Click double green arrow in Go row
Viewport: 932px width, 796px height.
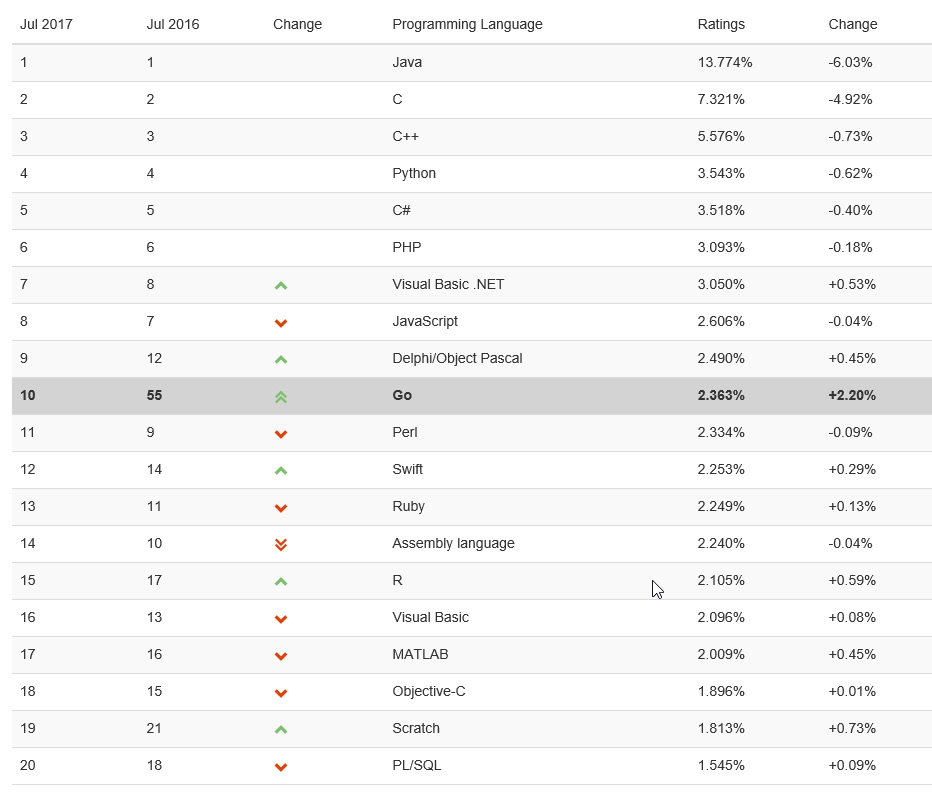coord(281,397)
